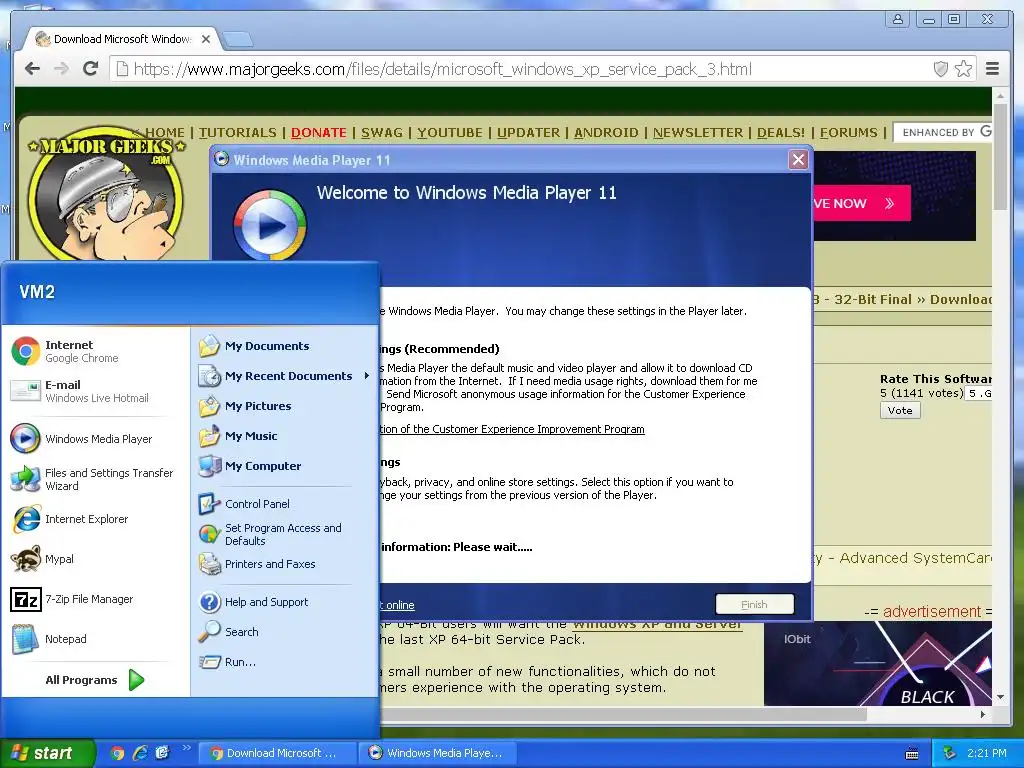Expand All Programs list
This screenshot has width=1024, height=768.
pyautogui.click(x=95, y=680)
